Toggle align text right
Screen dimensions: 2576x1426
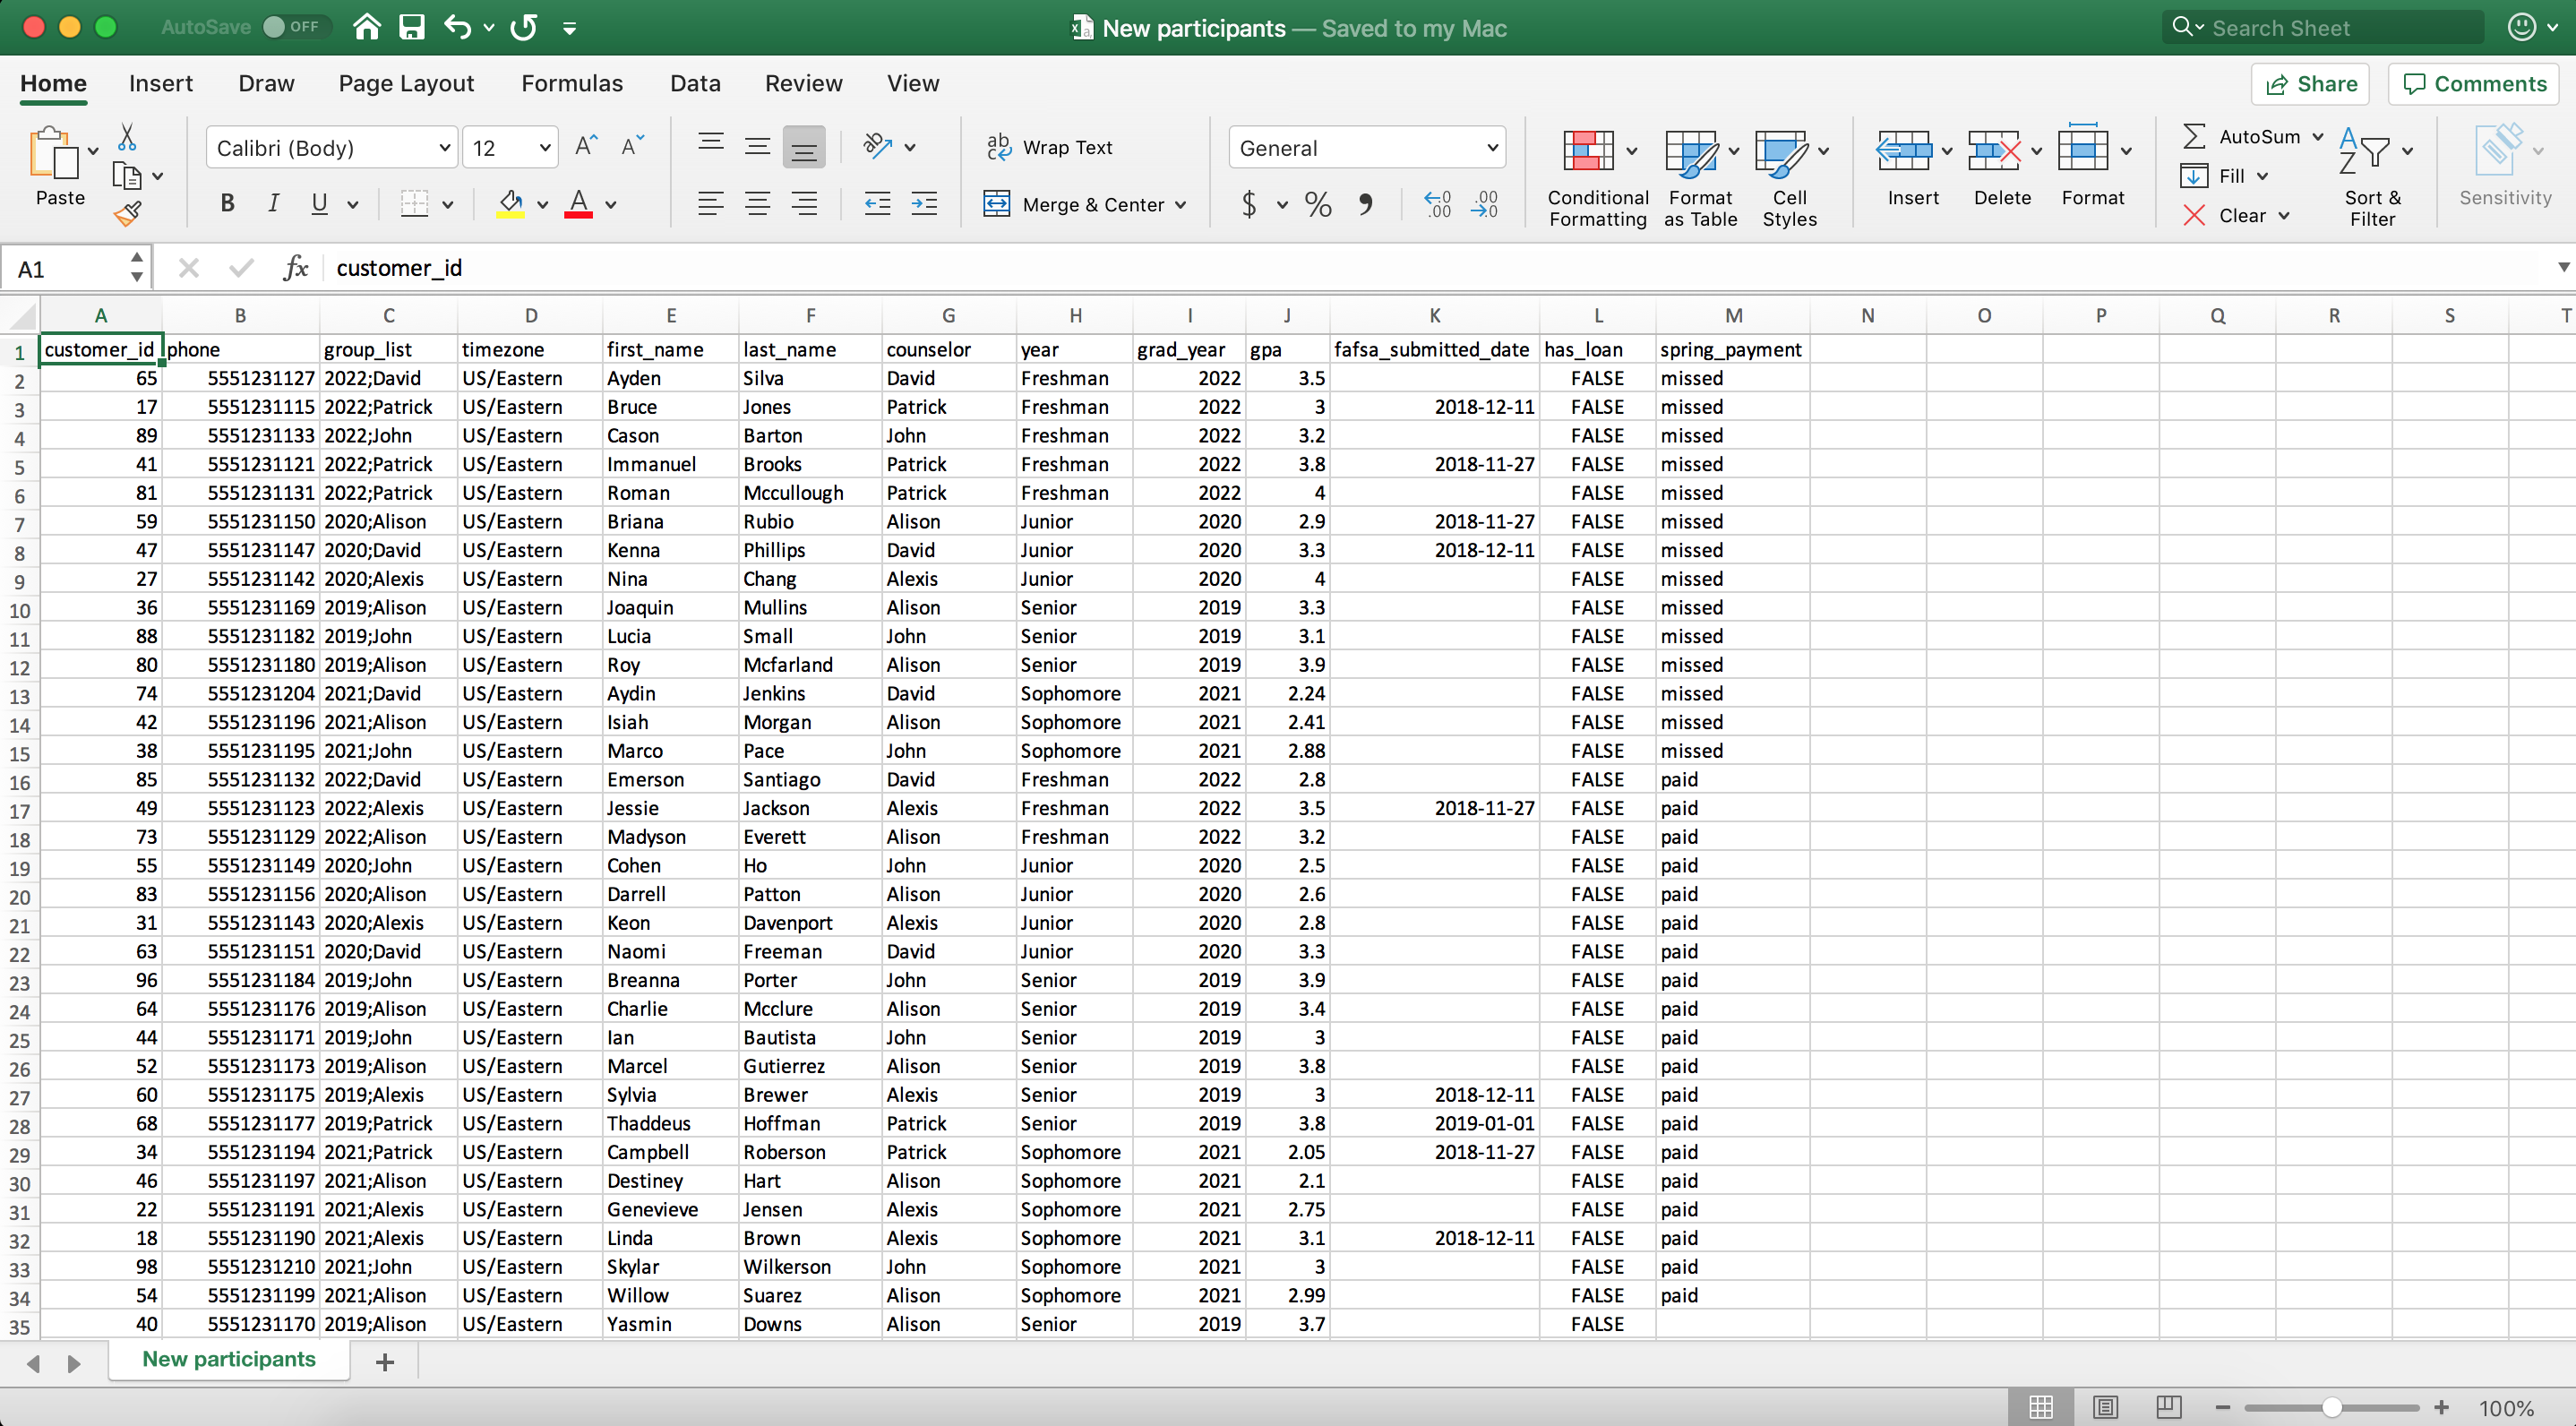[x=804, y=204]
